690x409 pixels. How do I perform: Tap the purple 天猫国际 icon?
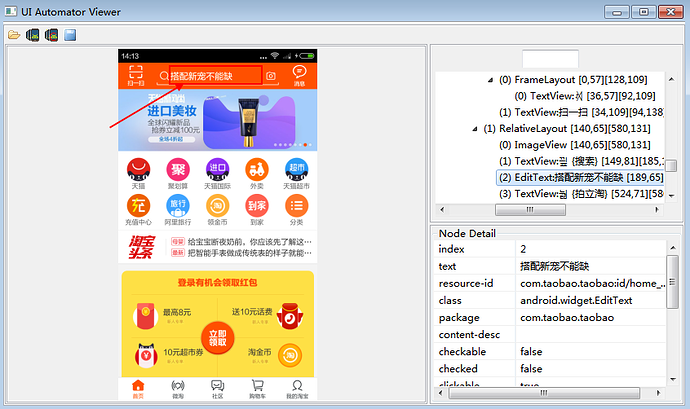pyautogui.click(x=217, y=169)
